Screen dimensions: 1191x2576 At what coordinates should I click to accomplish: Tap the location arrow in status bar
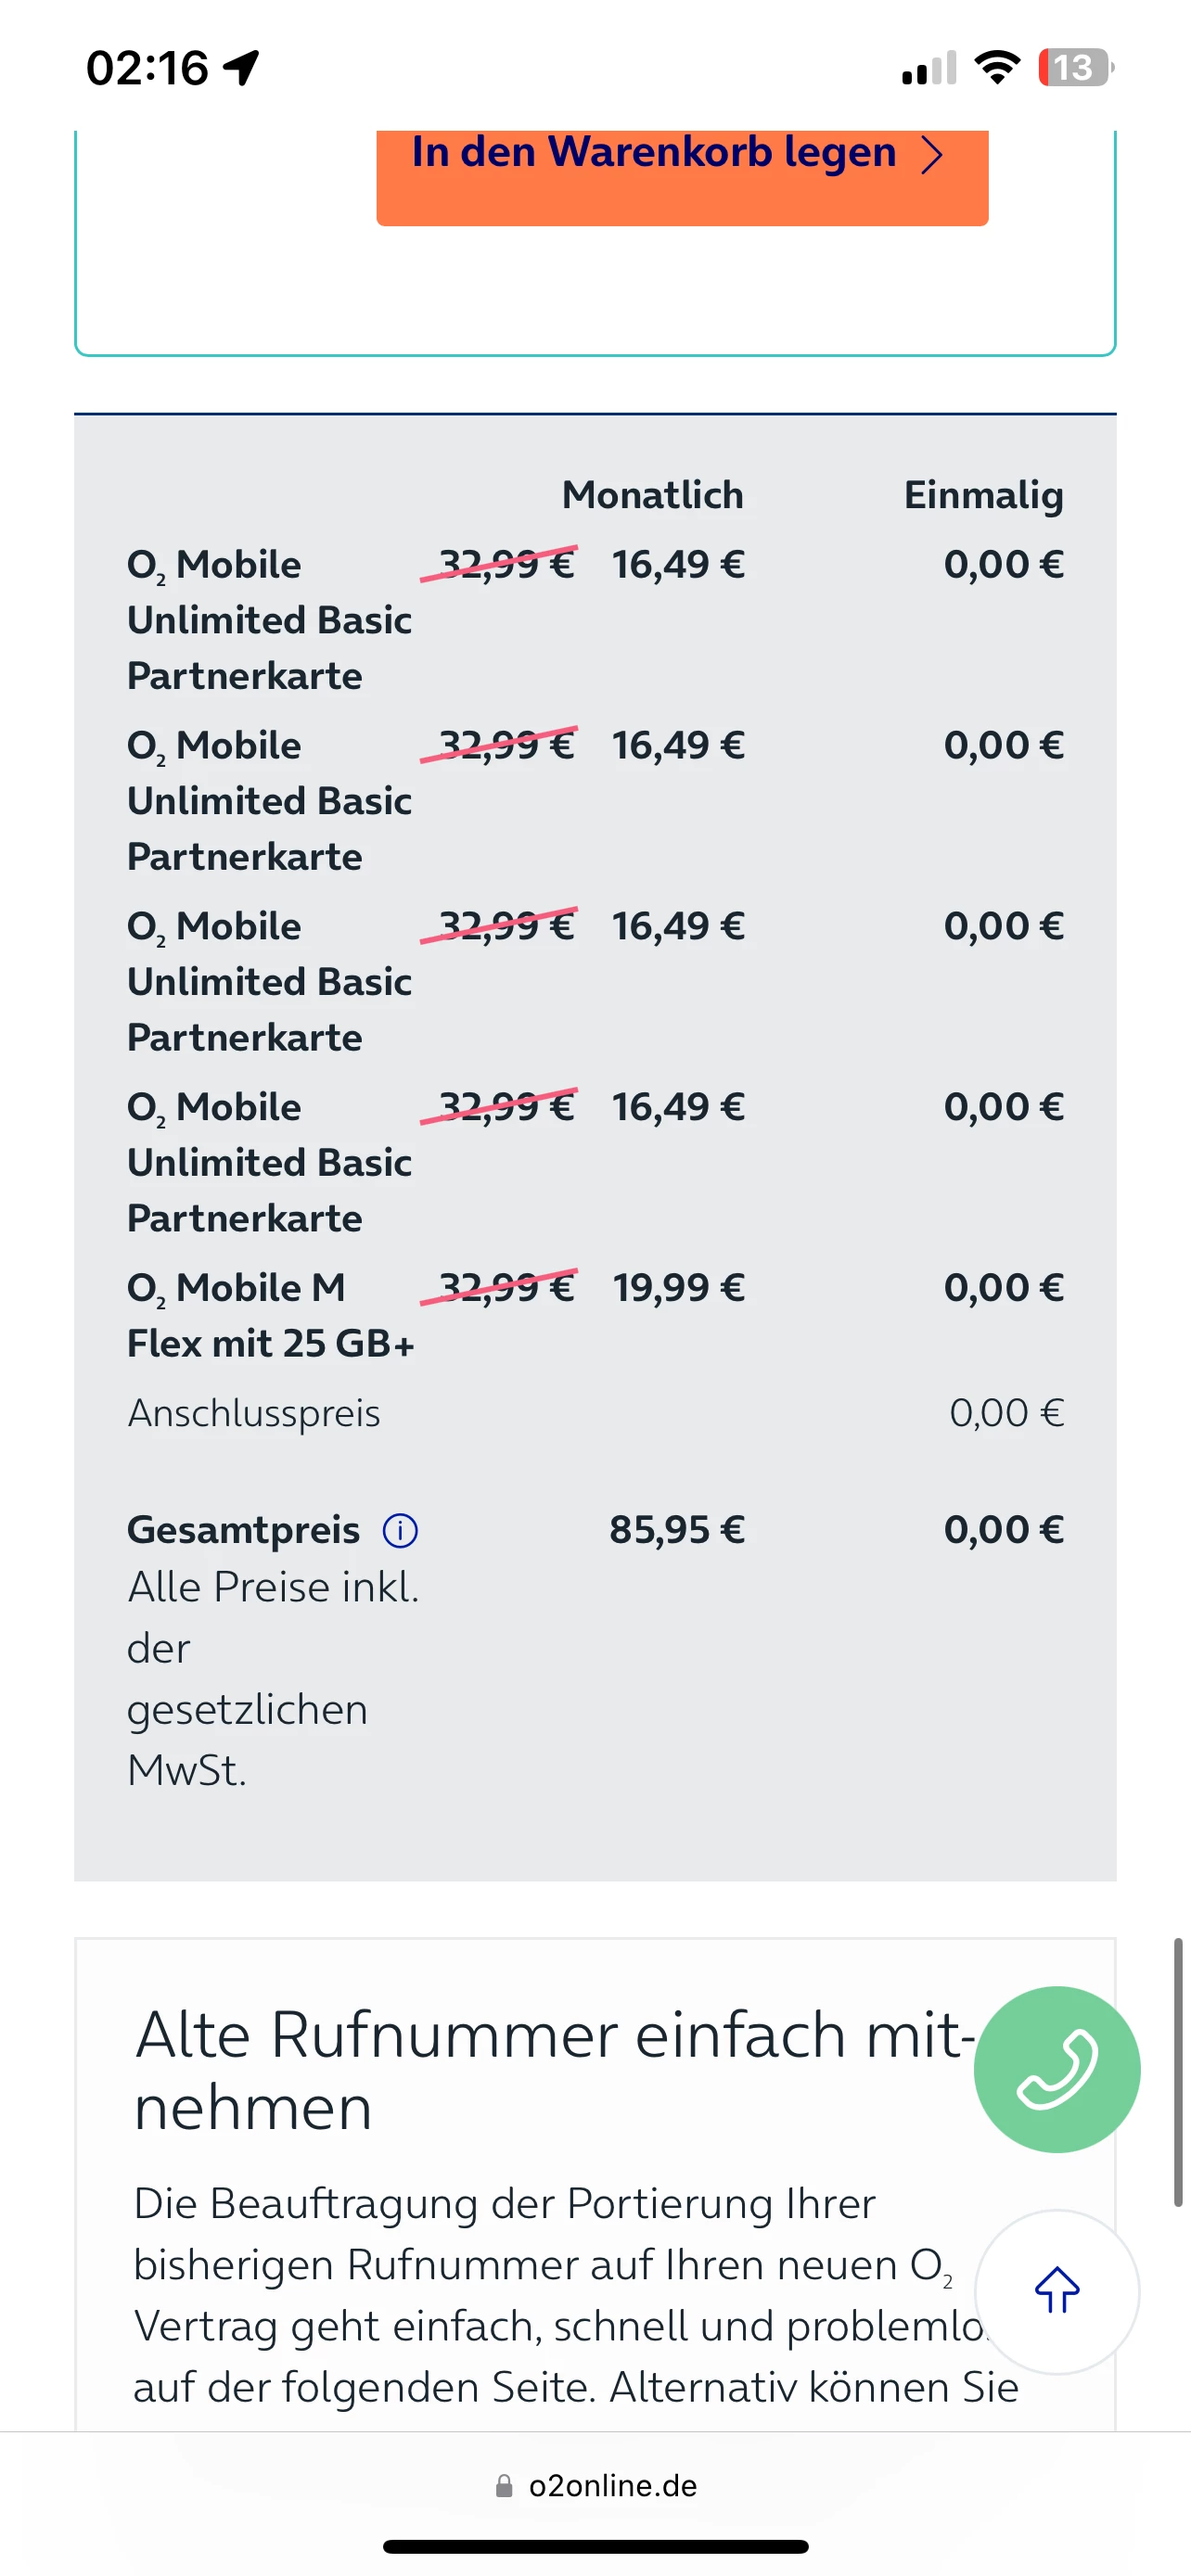[241, 68]
